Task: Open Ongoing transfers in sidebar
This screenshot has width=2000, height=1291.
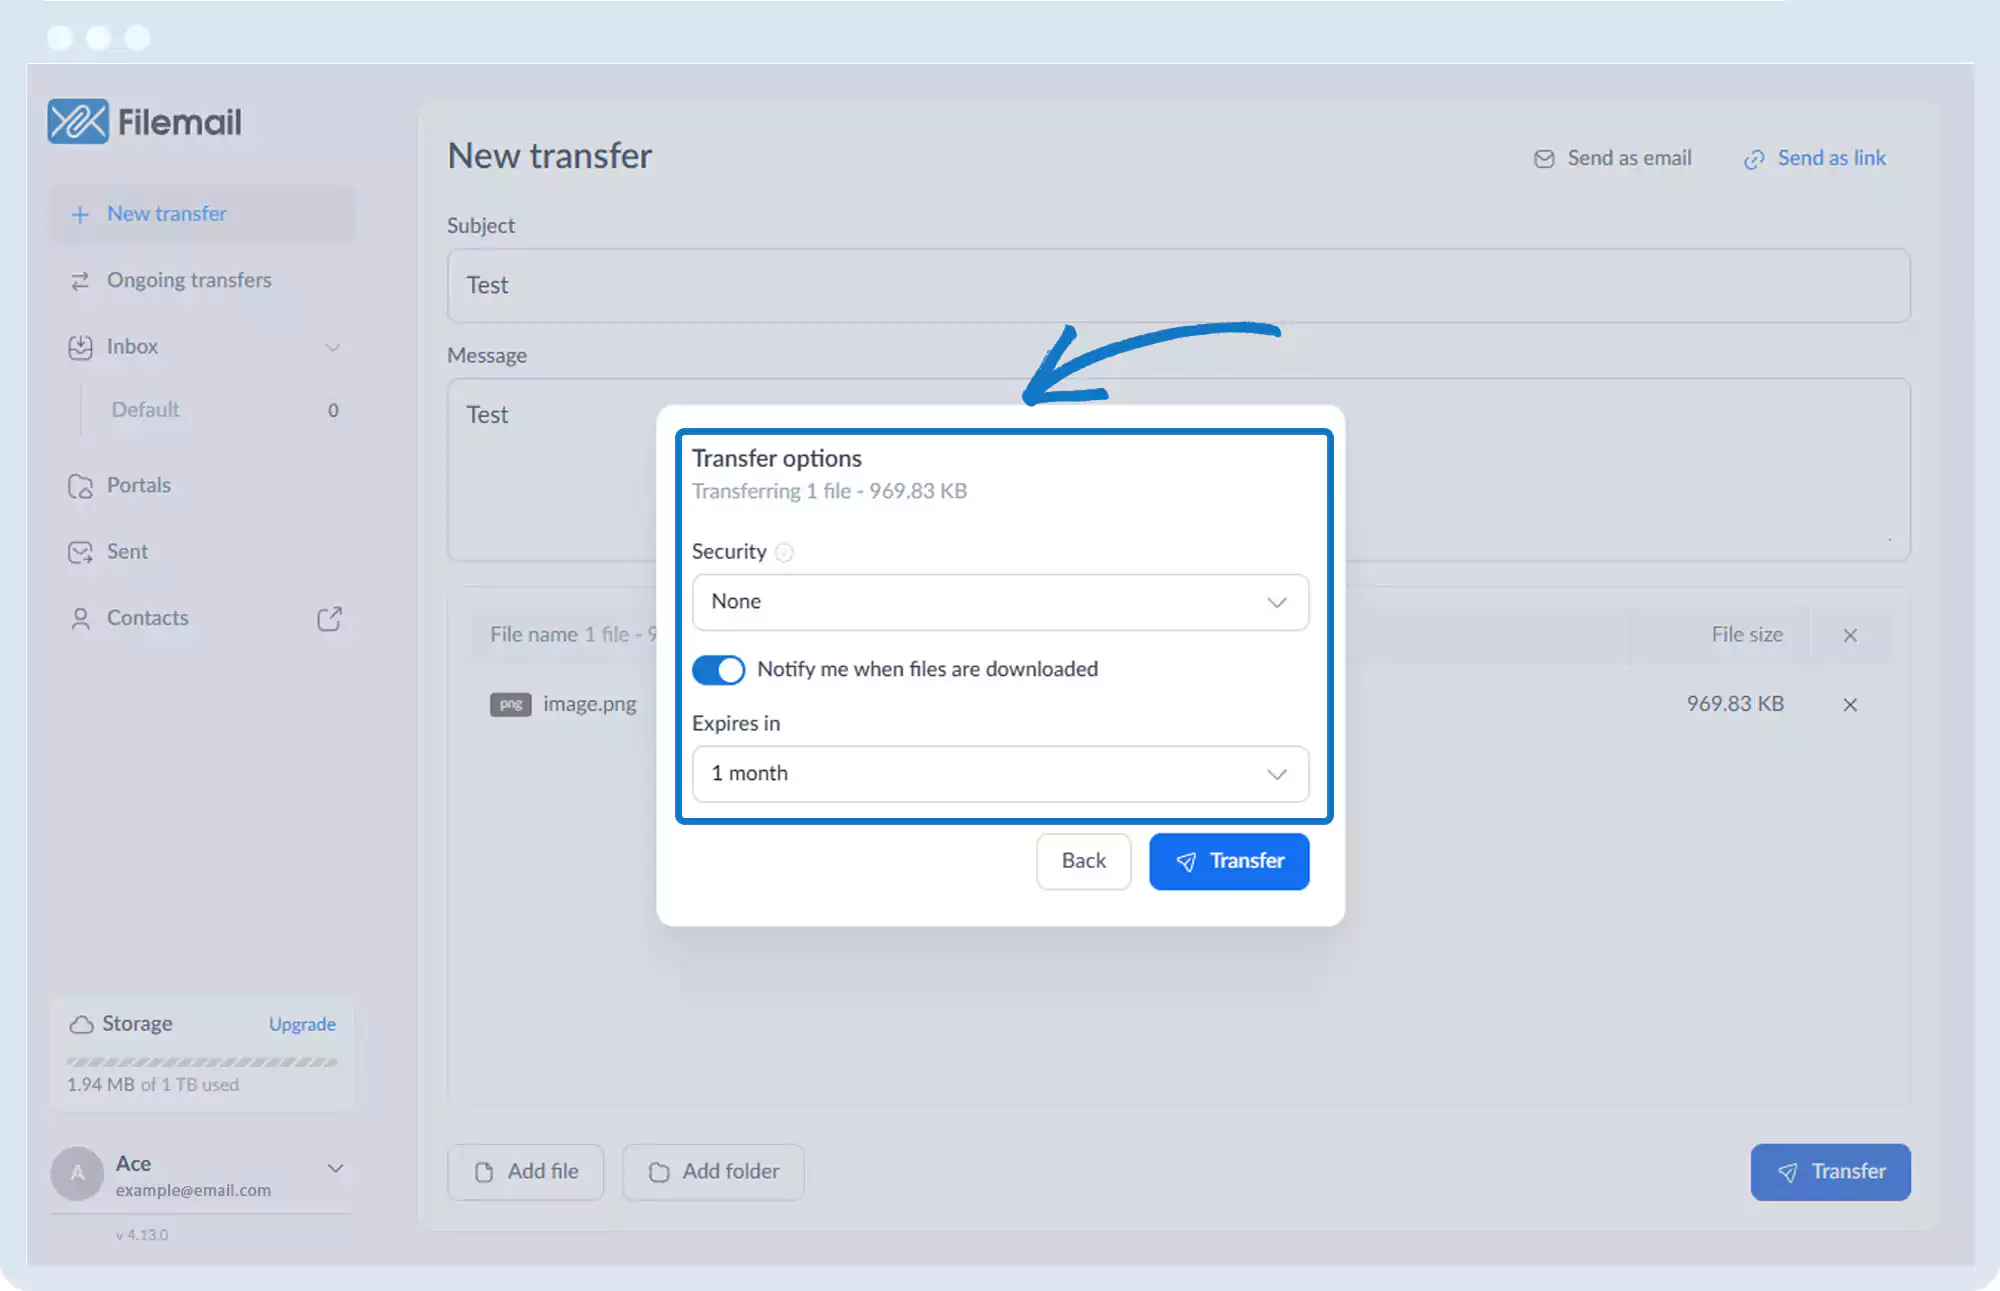Action: coord(189,281)
